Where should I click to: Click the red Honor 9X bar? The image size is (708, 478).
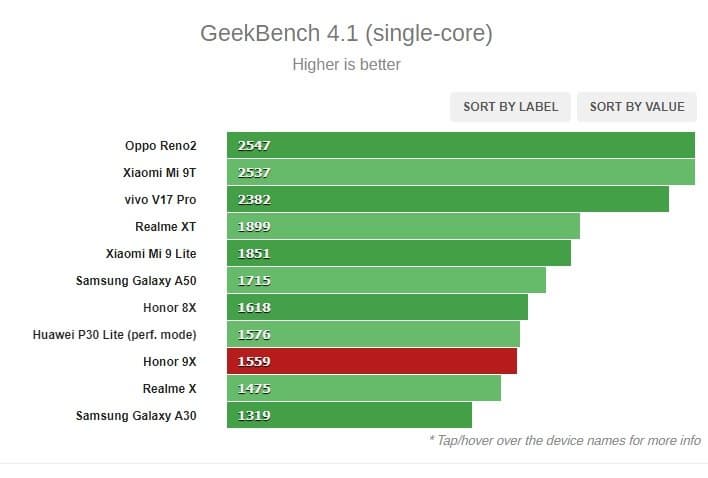tap(372, 361)
